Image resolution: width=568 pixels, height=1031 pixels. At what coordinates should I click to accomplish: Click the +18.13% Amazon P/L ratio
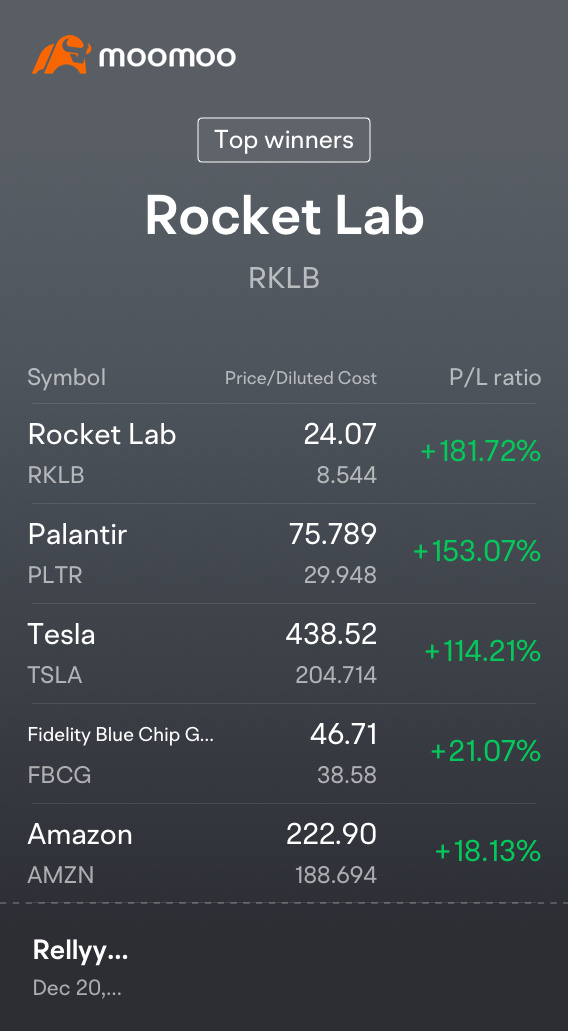488,851
